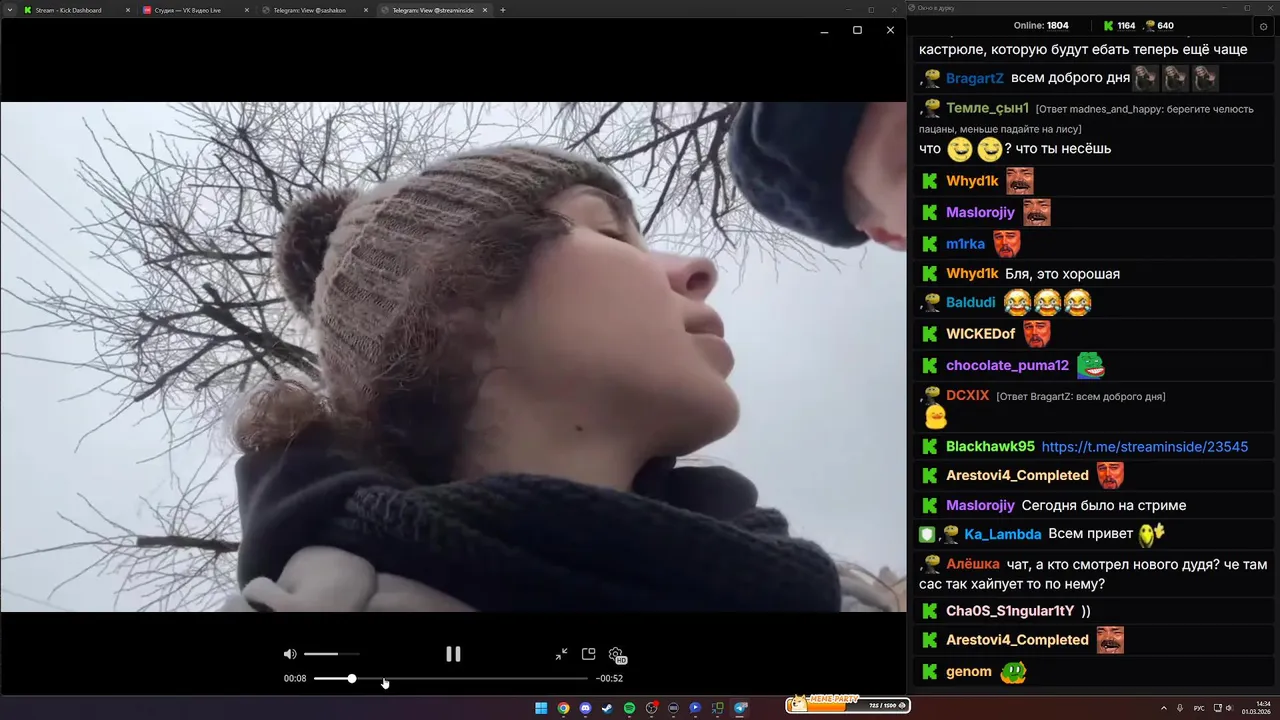Open the streaminside/23545 link in chat
This screenshot has height=720, width=1280.
click(x=1145, y=447)
